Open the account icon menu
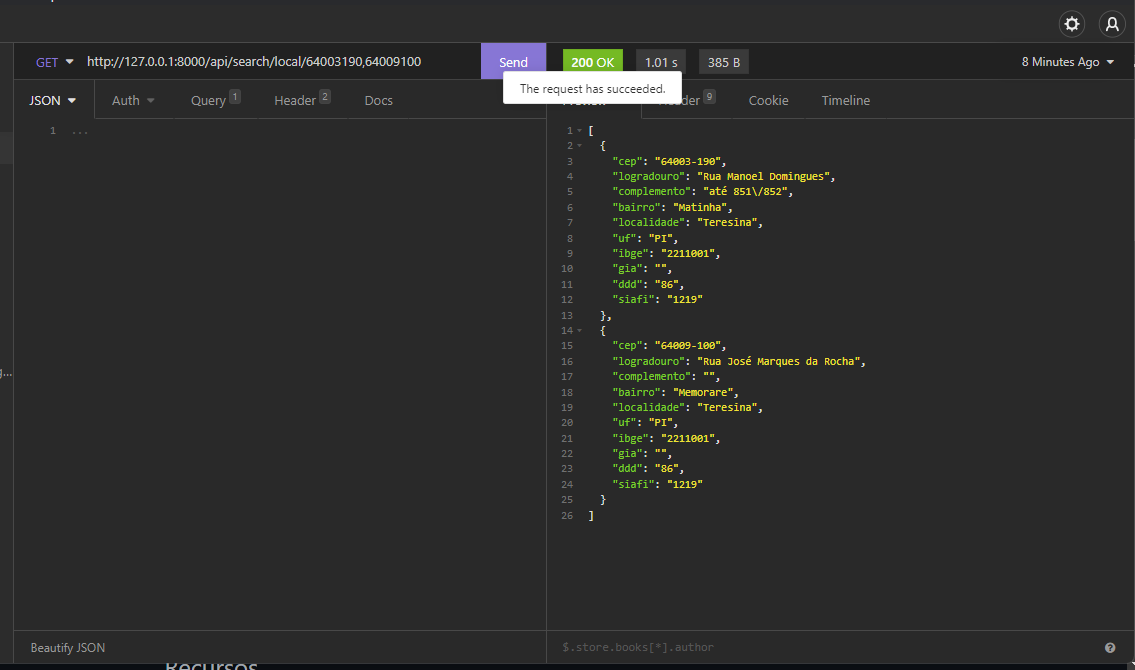 click(1112, 24)
